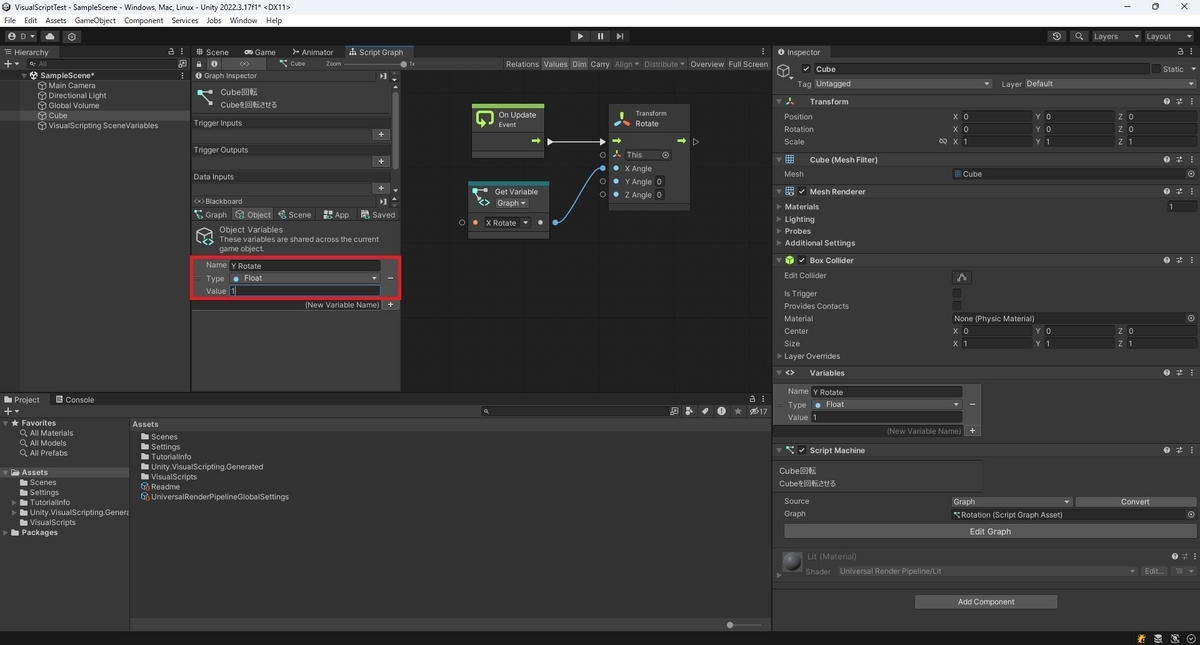Open the Layers dropdown in top toolbar
This screenshot has width=1200, height=645.
(x=1115, y=36)
